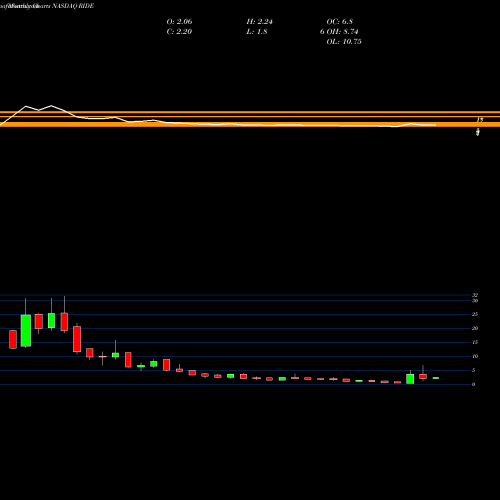Click the large green candlestick near the right end
The width and height of the screenshot is (500, 500).
[410, 379]
